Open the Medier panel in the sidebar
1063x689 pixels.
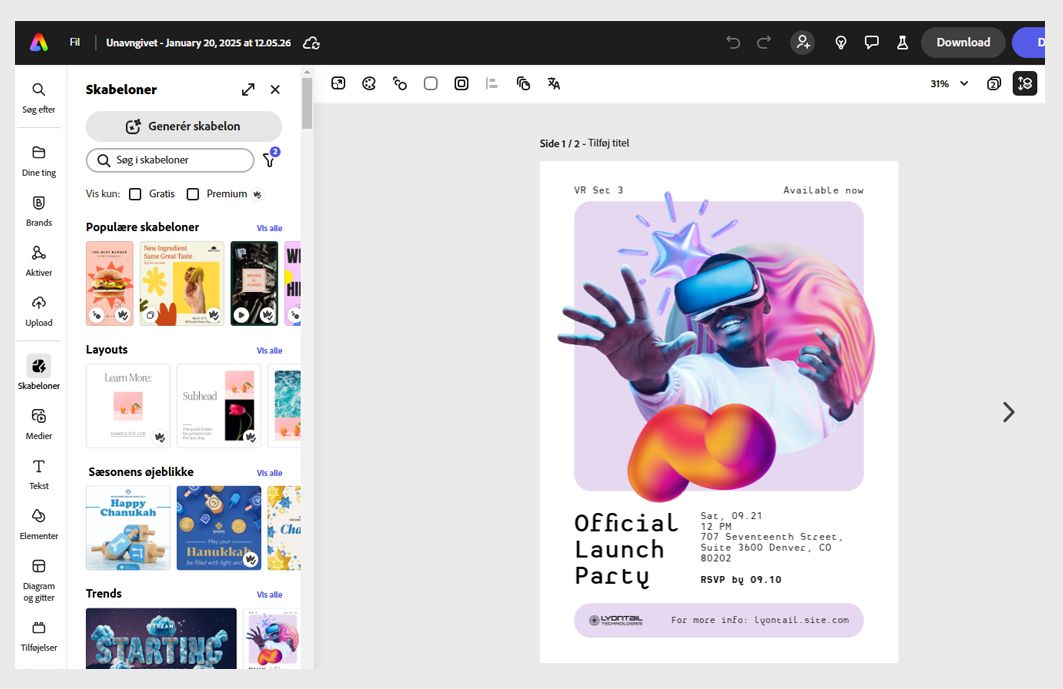pyautogui.click(x=38, y=425)
